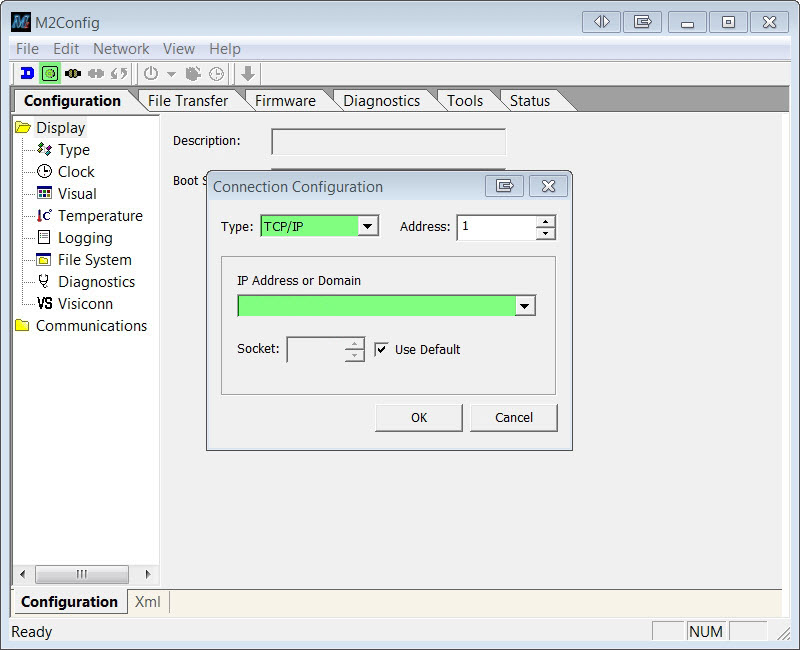Increase the Address value with up arrow
The width and height of the screenshot is (800, 650).
(x=545, y=222)
